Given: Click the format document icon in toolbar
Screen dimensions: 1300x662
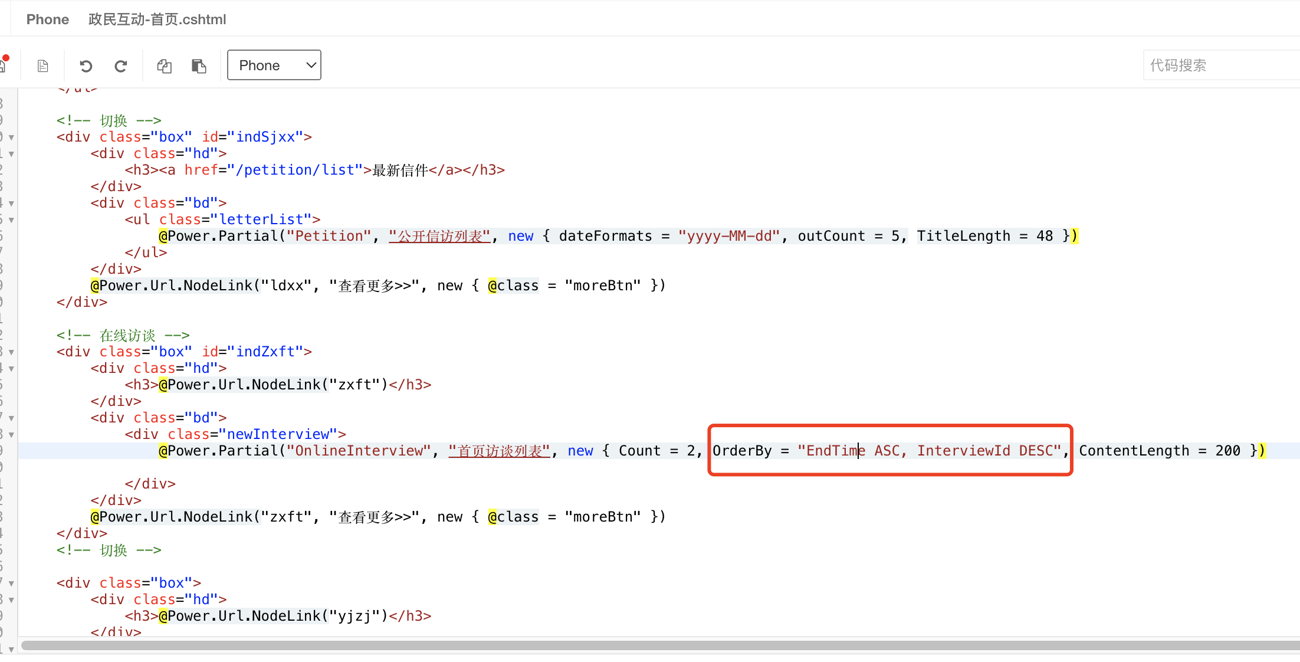Looking at the screenshot, I should (x=43, y=66).
